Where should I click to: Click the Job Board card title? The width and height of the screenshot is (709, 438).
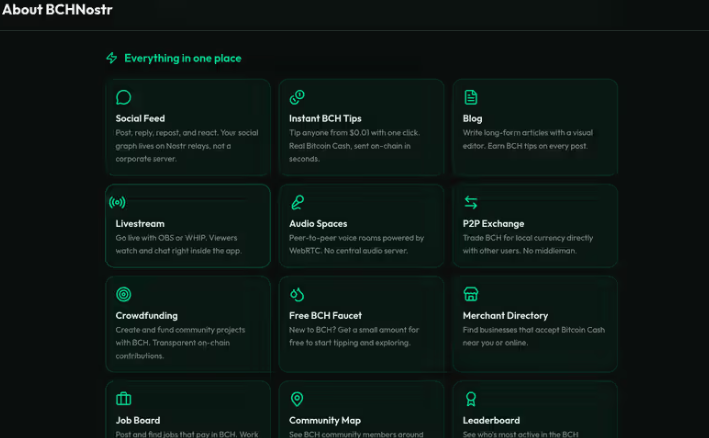[x=137, y=420]
